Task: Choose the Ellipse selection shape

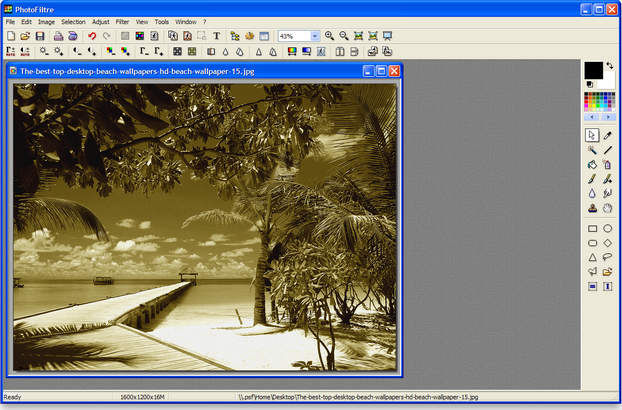Action: click(x=607, y=228)
